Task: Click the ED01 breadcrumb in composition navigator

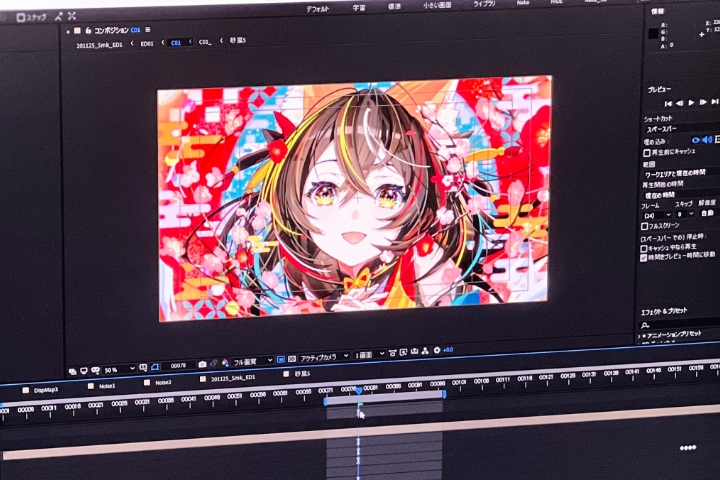Action: click(147, 44)
